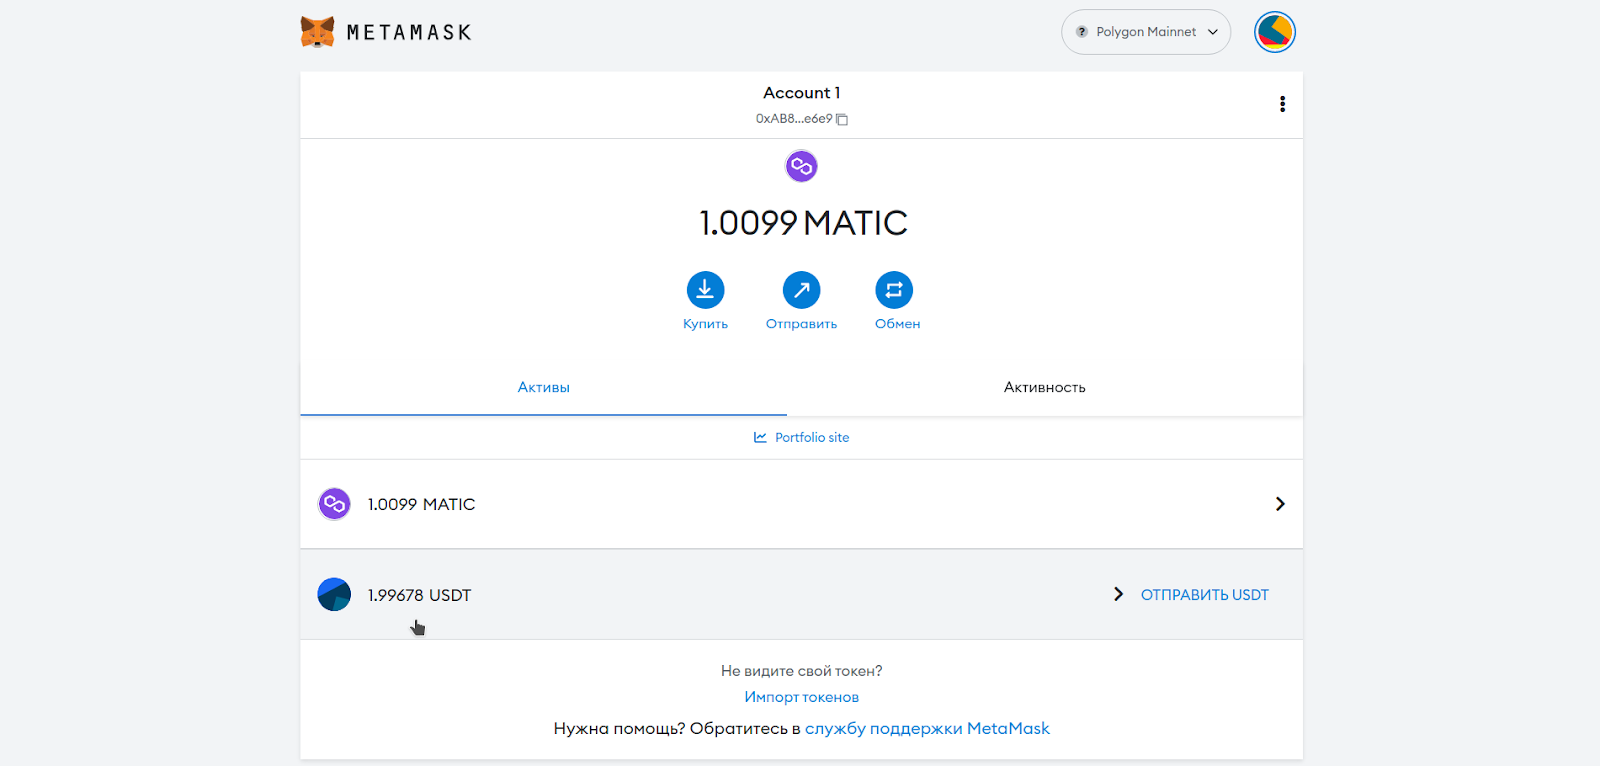1600x766 pixels.
Task: Click the Обмен swap icon button
Action: (x=894, y=290)
